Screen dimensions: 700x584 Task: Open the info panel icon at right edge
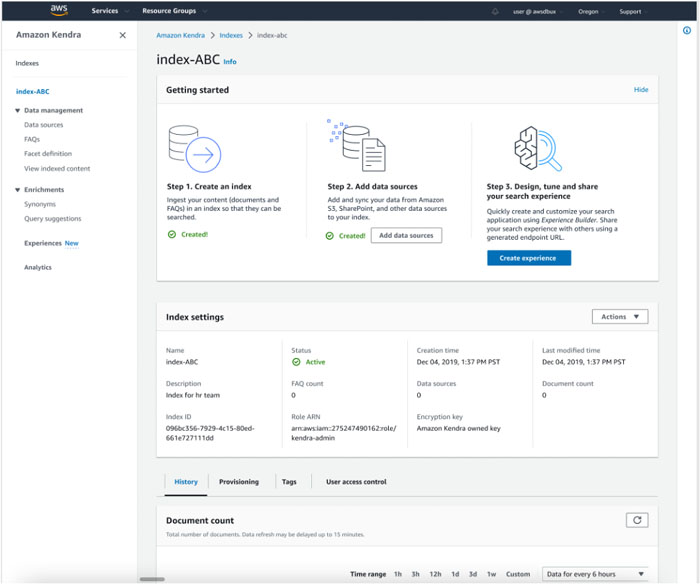point(687,30)
